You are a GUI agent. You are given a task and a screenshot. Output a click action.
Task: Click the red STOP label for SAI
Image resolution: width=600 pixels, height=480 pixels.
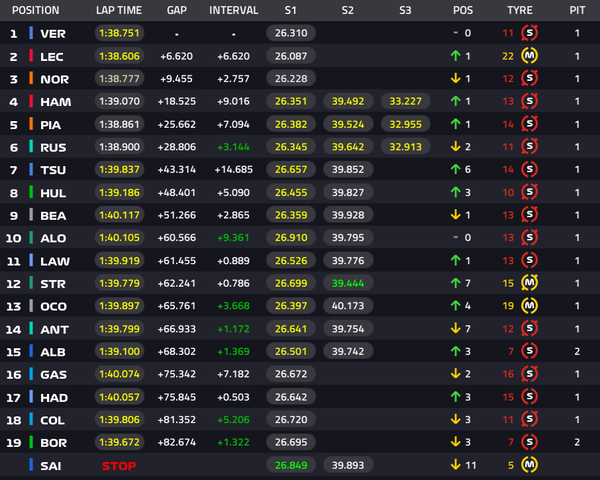click(119, 466)
